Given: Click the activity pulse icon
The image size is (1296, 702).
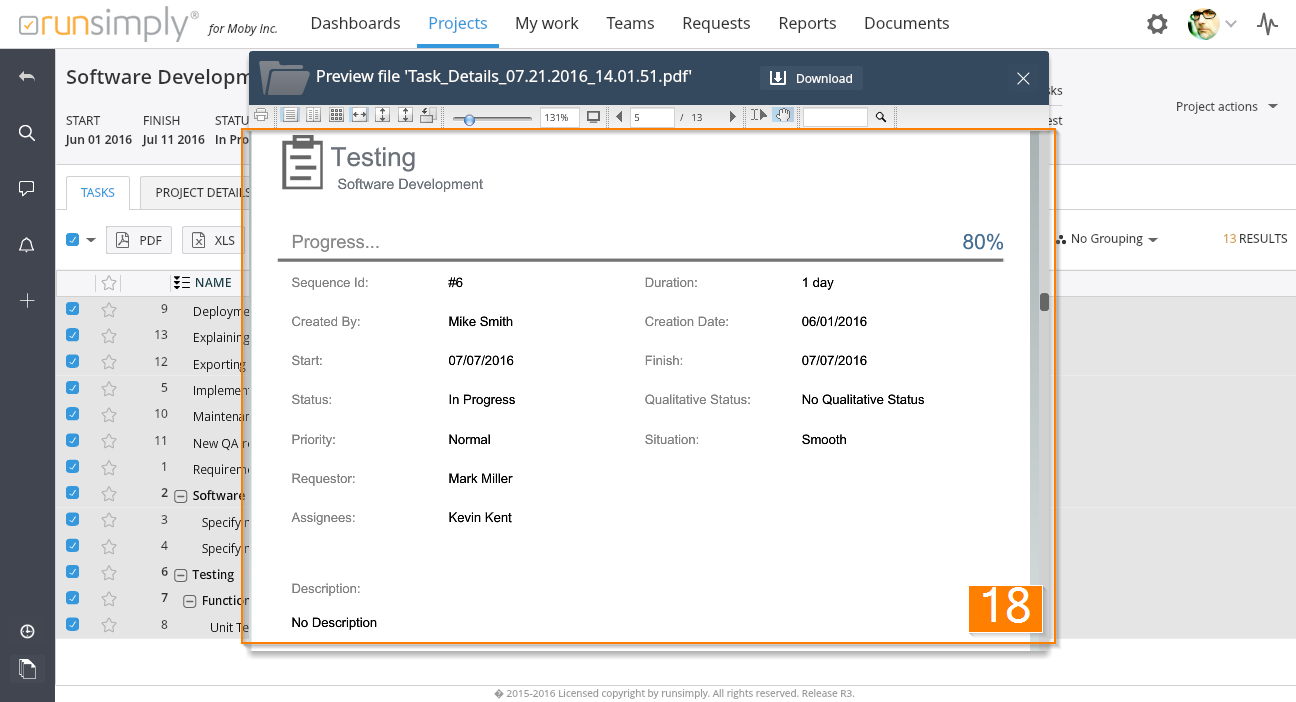Looking at the screenshot, I should click(1268, 24).
